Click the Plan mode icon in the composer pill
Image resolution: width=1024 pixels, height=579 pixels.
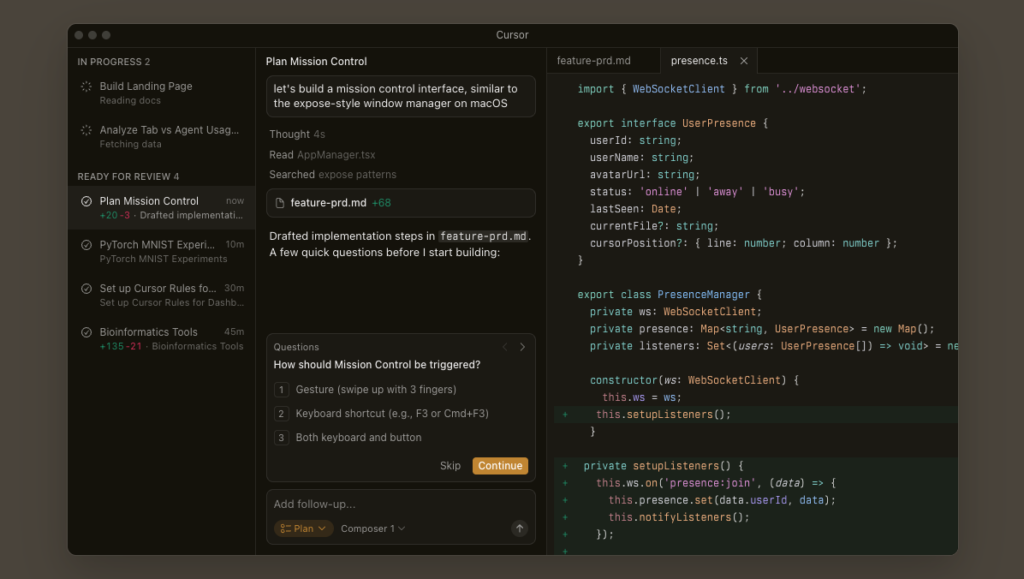click(288, 528)
